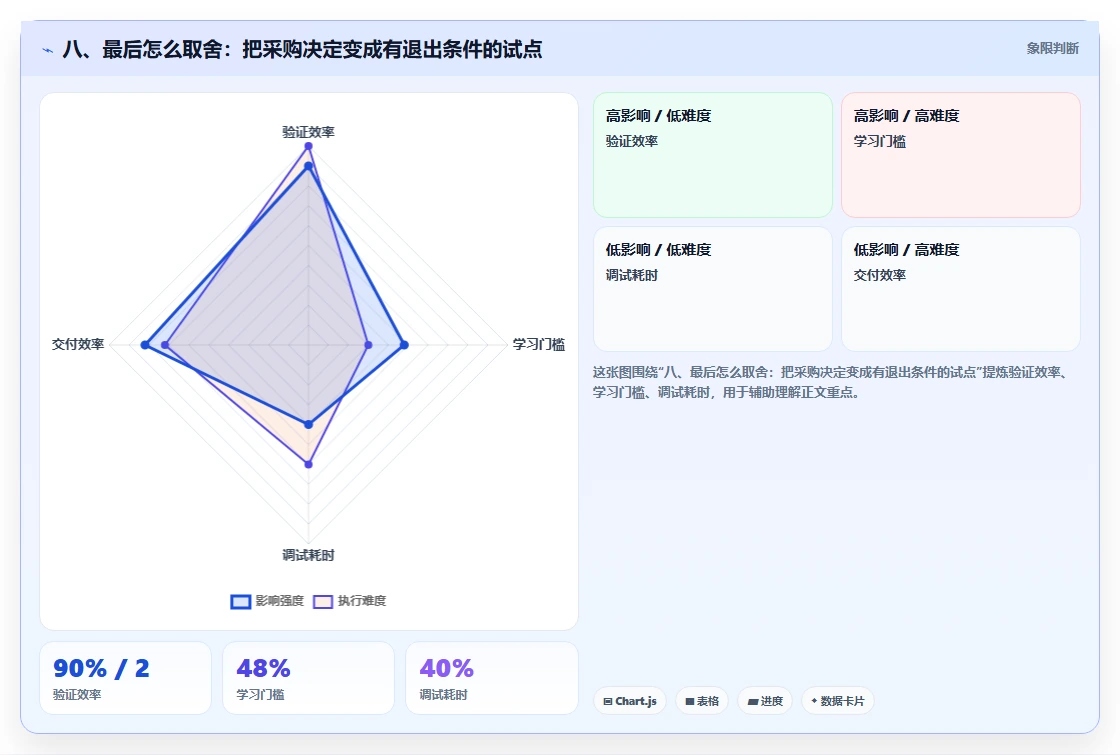The height and width of the screenshot is (755, 1120).
Task: Click the 学习门槛 radar axis label
Action: point(539,344)
